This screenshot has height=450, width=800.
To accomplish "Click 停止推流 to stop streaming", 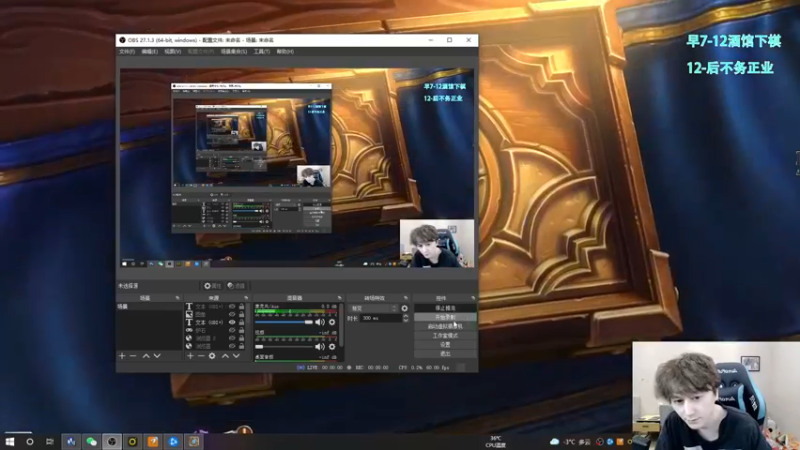I will (x=445, y=308).
